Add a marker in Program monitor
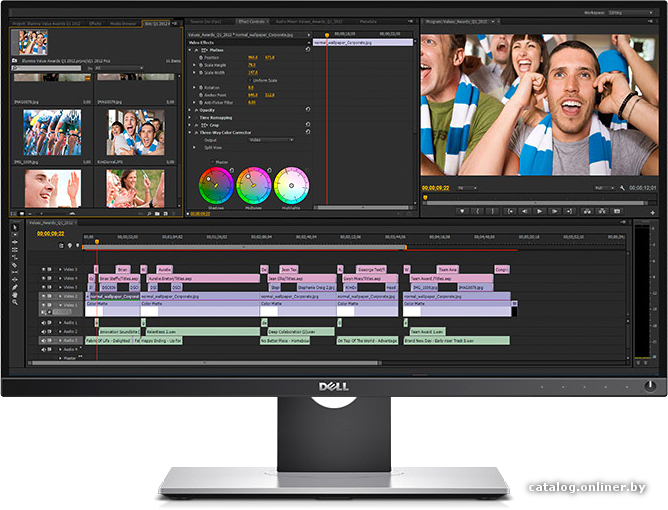 tap(462, 211)
